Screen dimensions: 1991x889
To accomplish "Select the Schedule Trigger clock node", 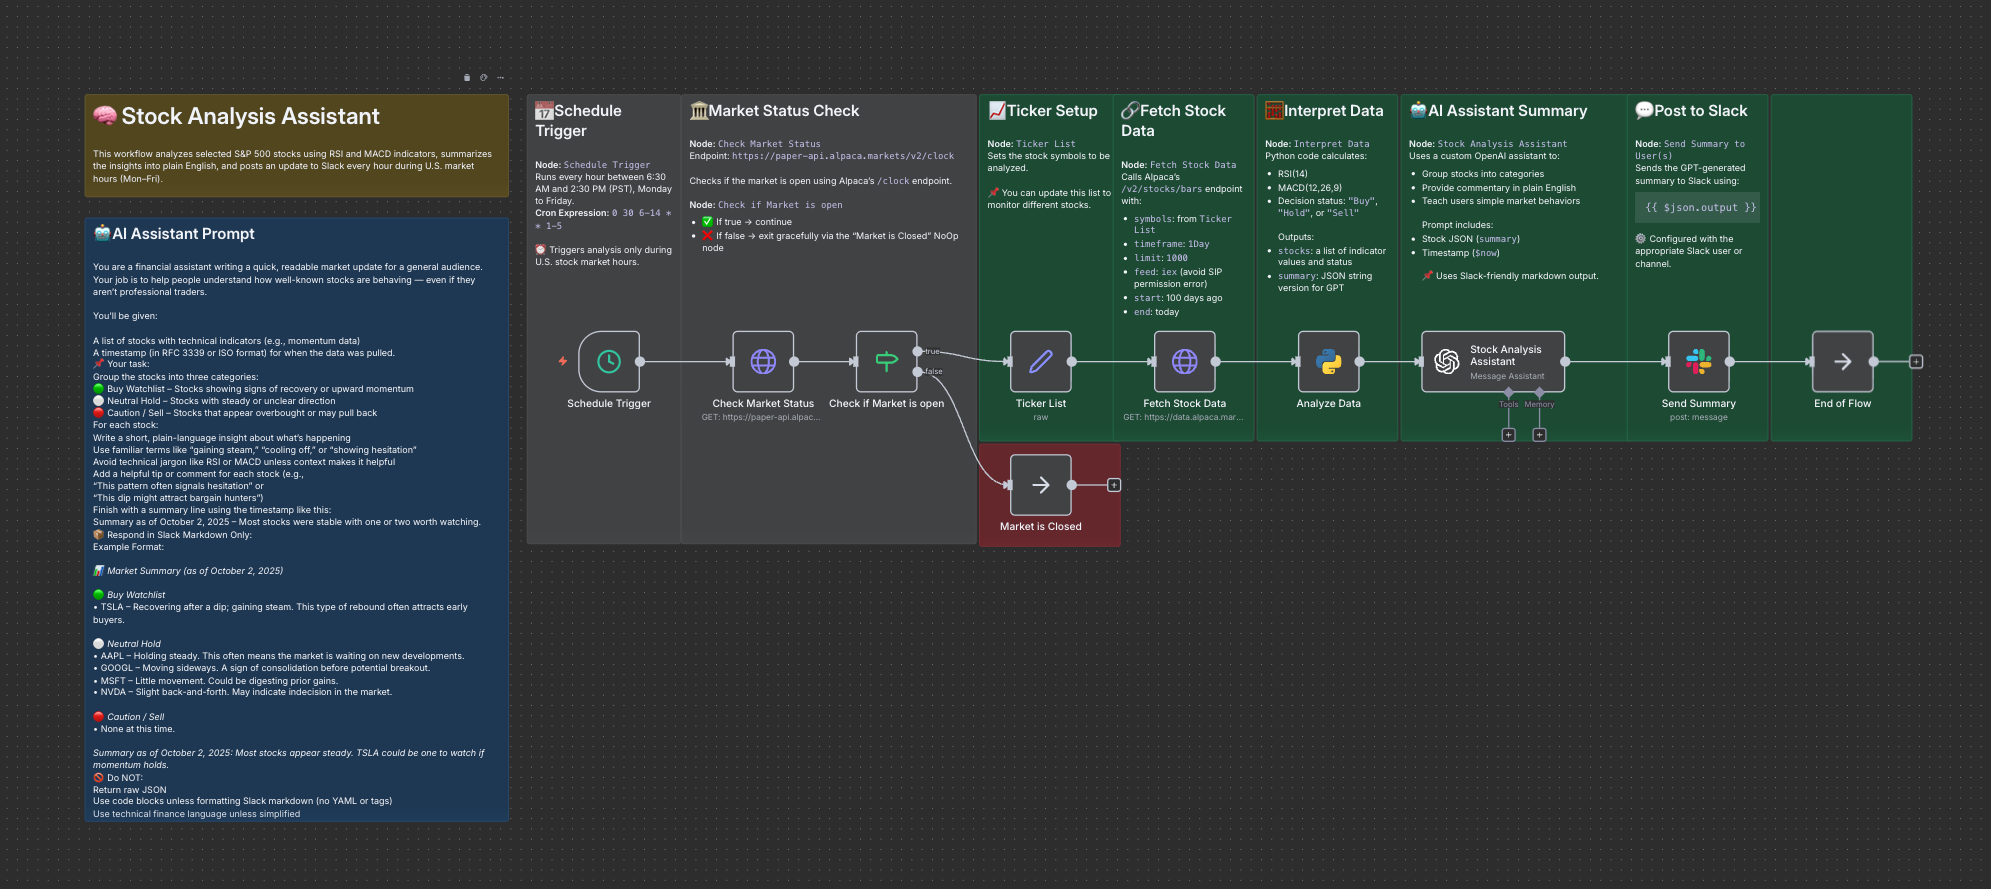I will (x=608, y=362).
